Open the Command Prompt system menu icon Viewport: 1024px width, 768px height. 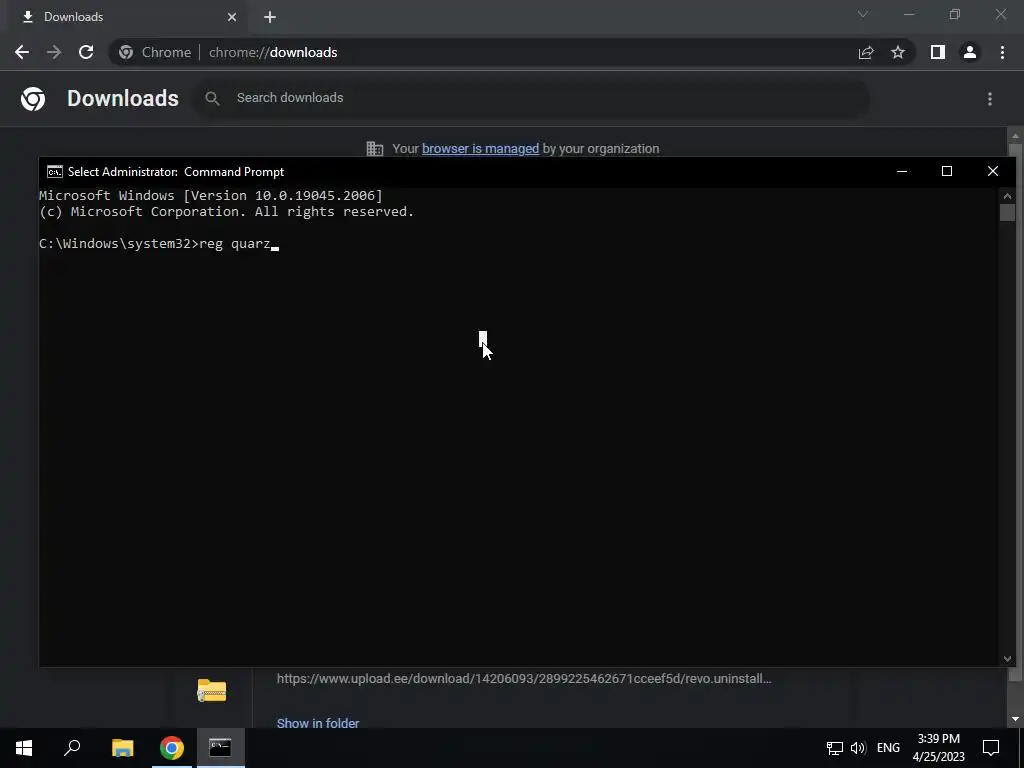tap(55, 172)
